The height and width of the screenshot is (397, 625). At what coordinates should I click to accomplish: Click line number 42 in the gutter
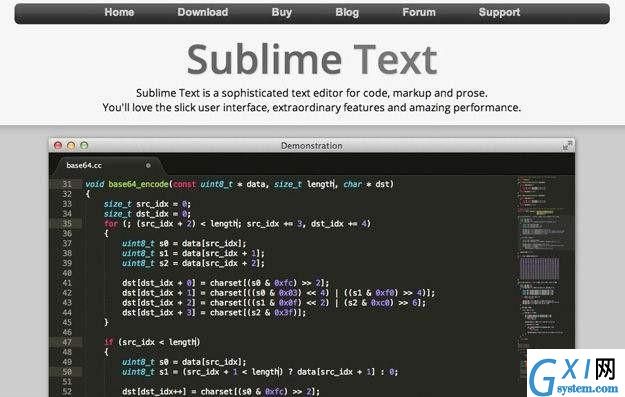[67, 293]
